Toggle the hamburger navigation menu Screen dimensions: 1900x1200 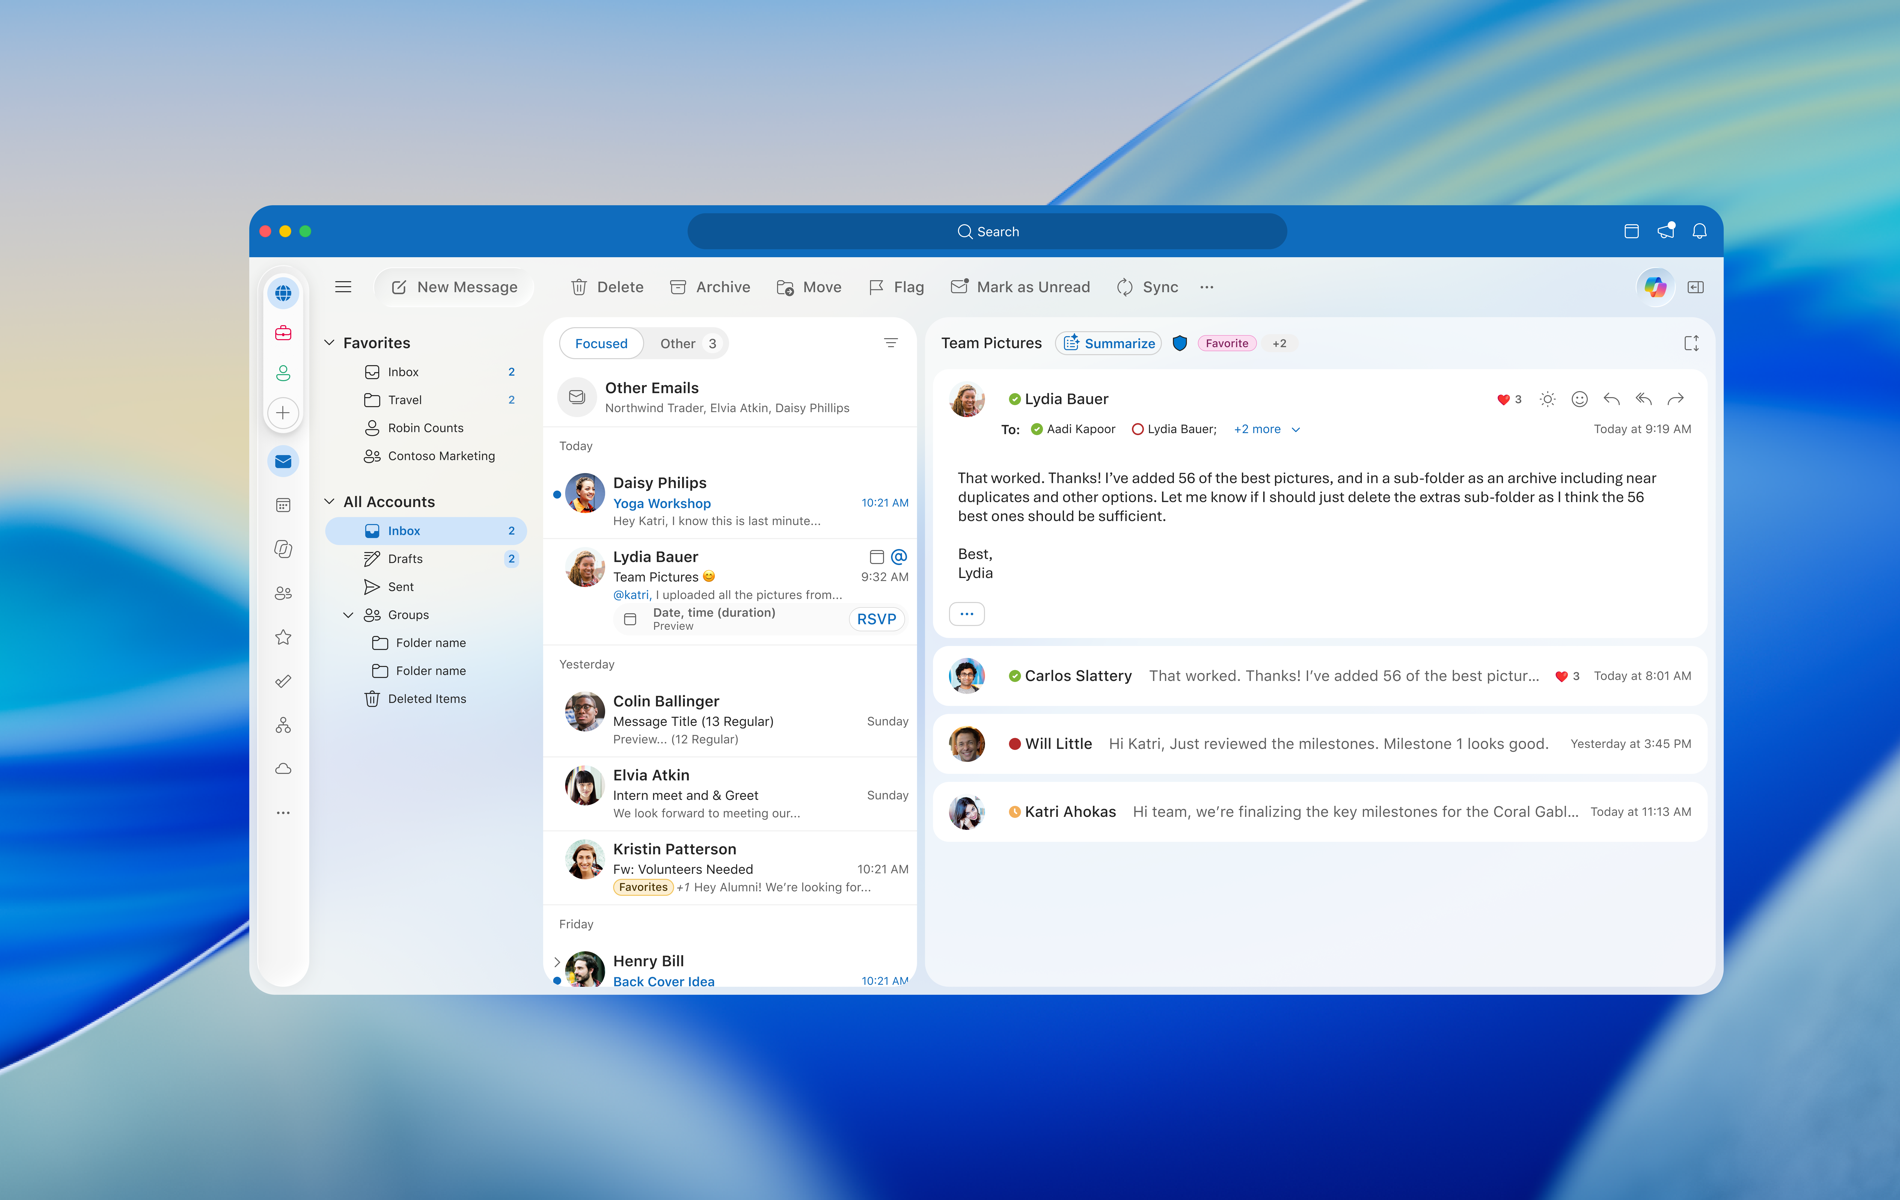click(x=343, y=287)
